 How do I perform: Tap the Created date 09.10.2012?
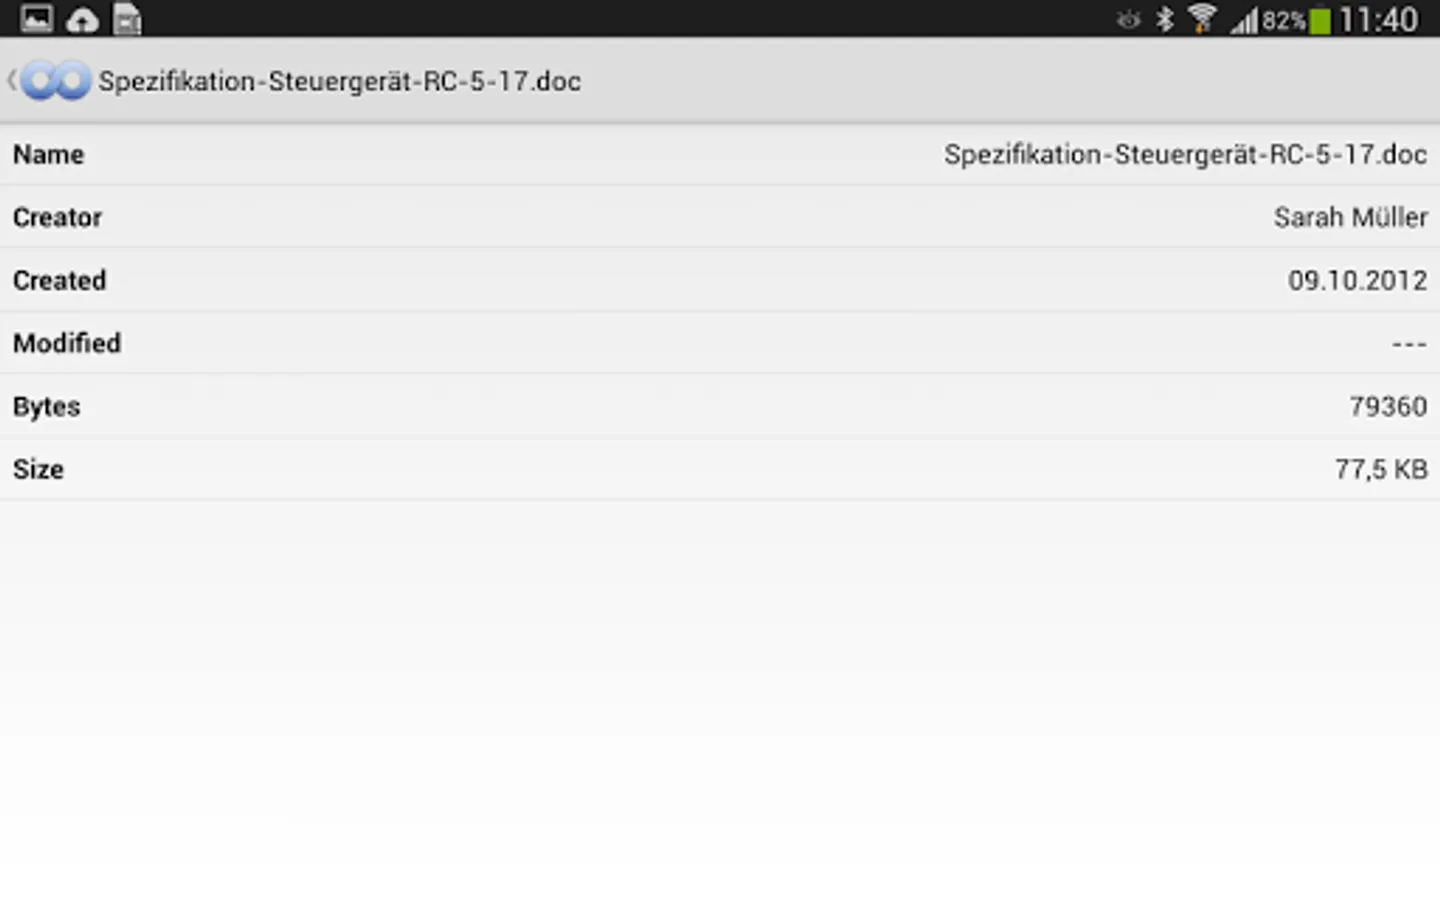click(x=1357, y=280)
